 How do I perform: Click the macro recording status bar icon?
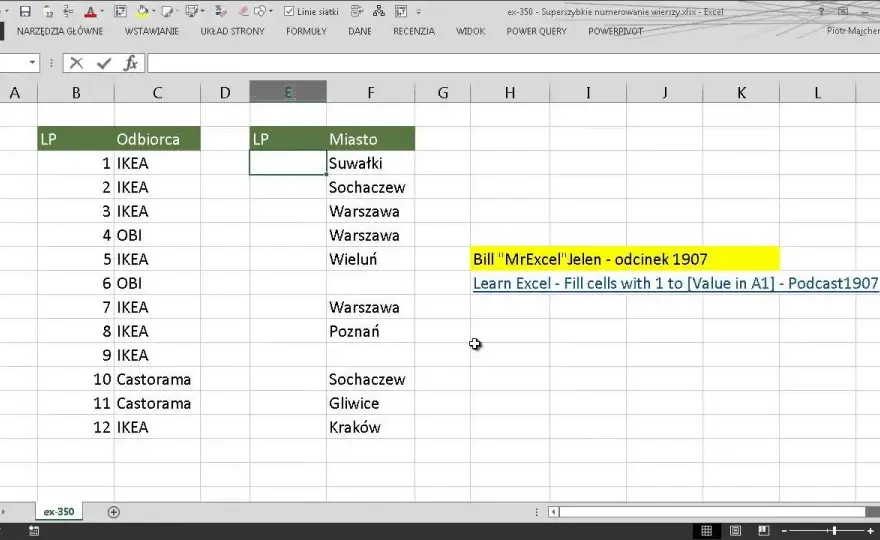[34, 530]
